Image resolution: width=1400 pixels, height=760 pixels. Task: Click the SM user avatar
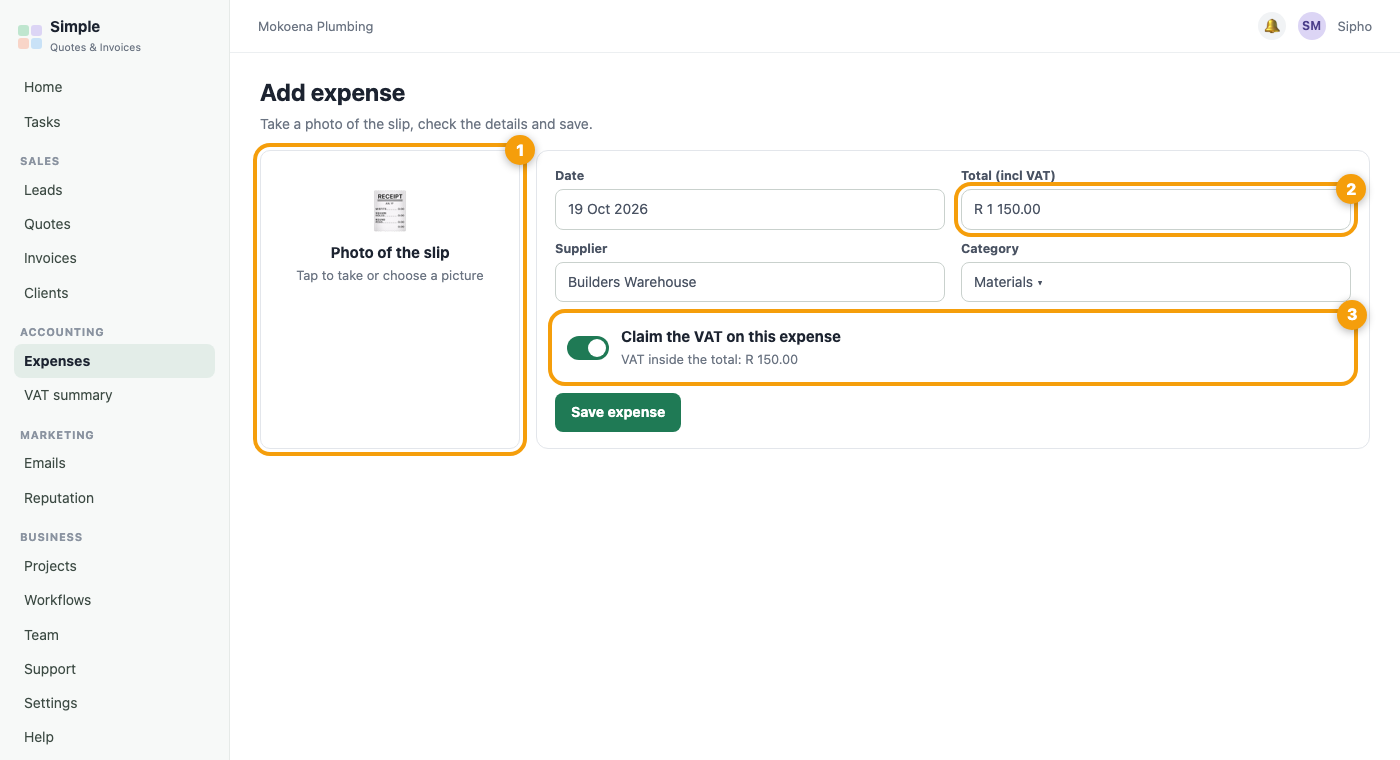[x=1312, y=26]
